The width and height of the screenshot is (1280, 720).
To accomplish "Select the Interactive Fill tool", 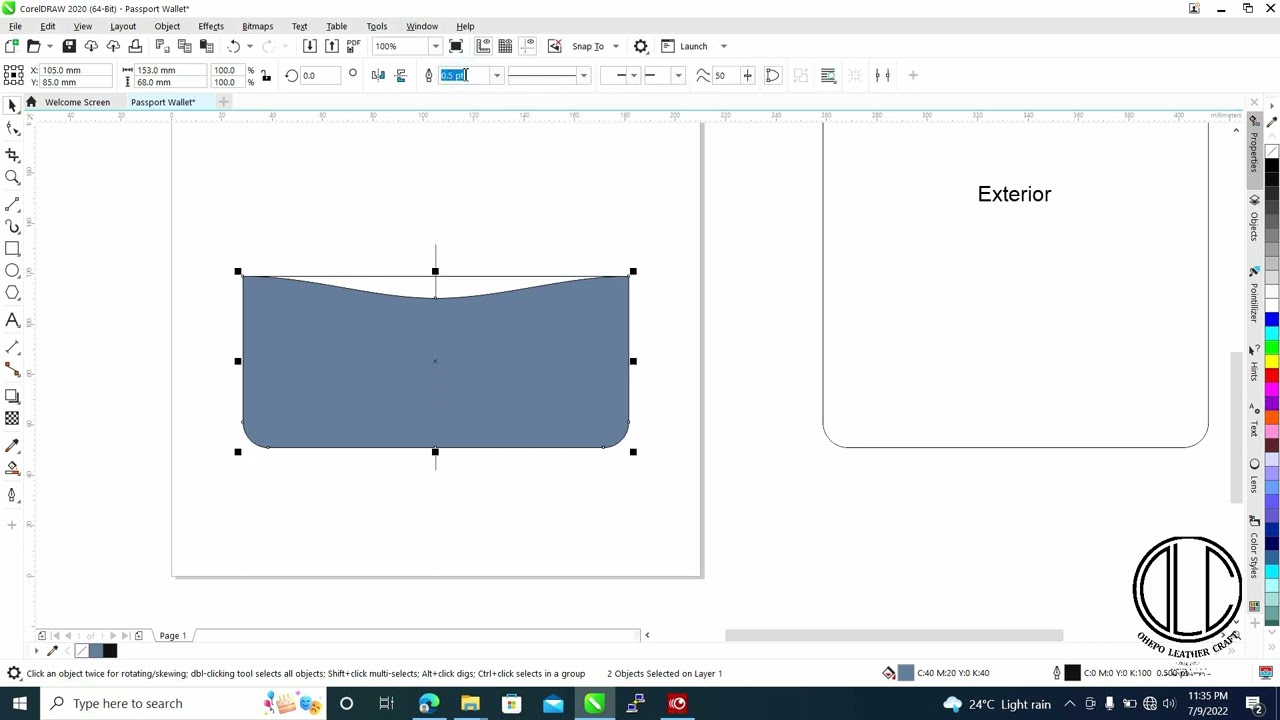I will (x=12, y=468).
